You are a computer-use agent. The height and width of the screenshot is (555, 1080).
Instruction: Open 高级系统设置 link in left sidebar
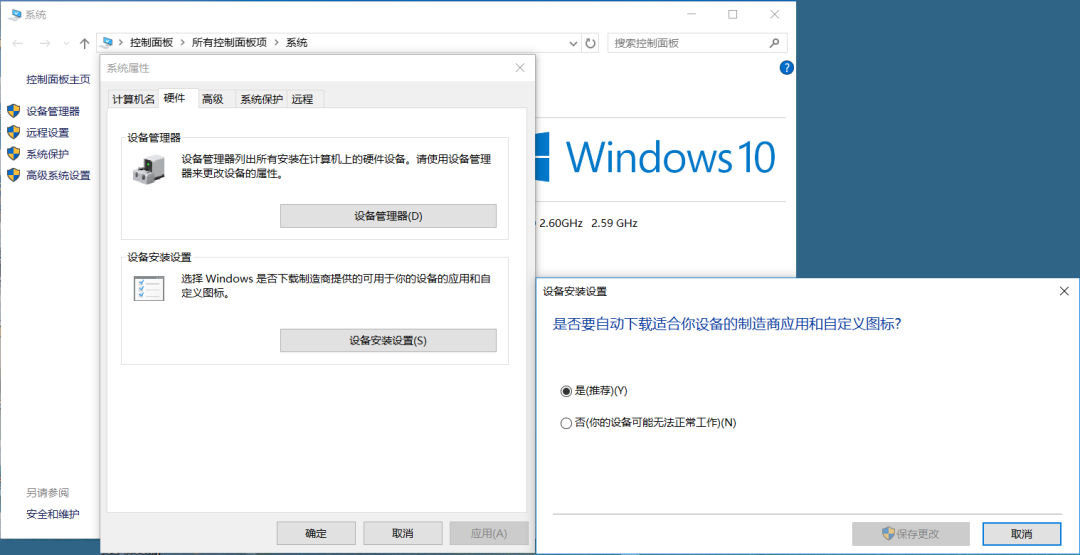click(x=59, y=175)
